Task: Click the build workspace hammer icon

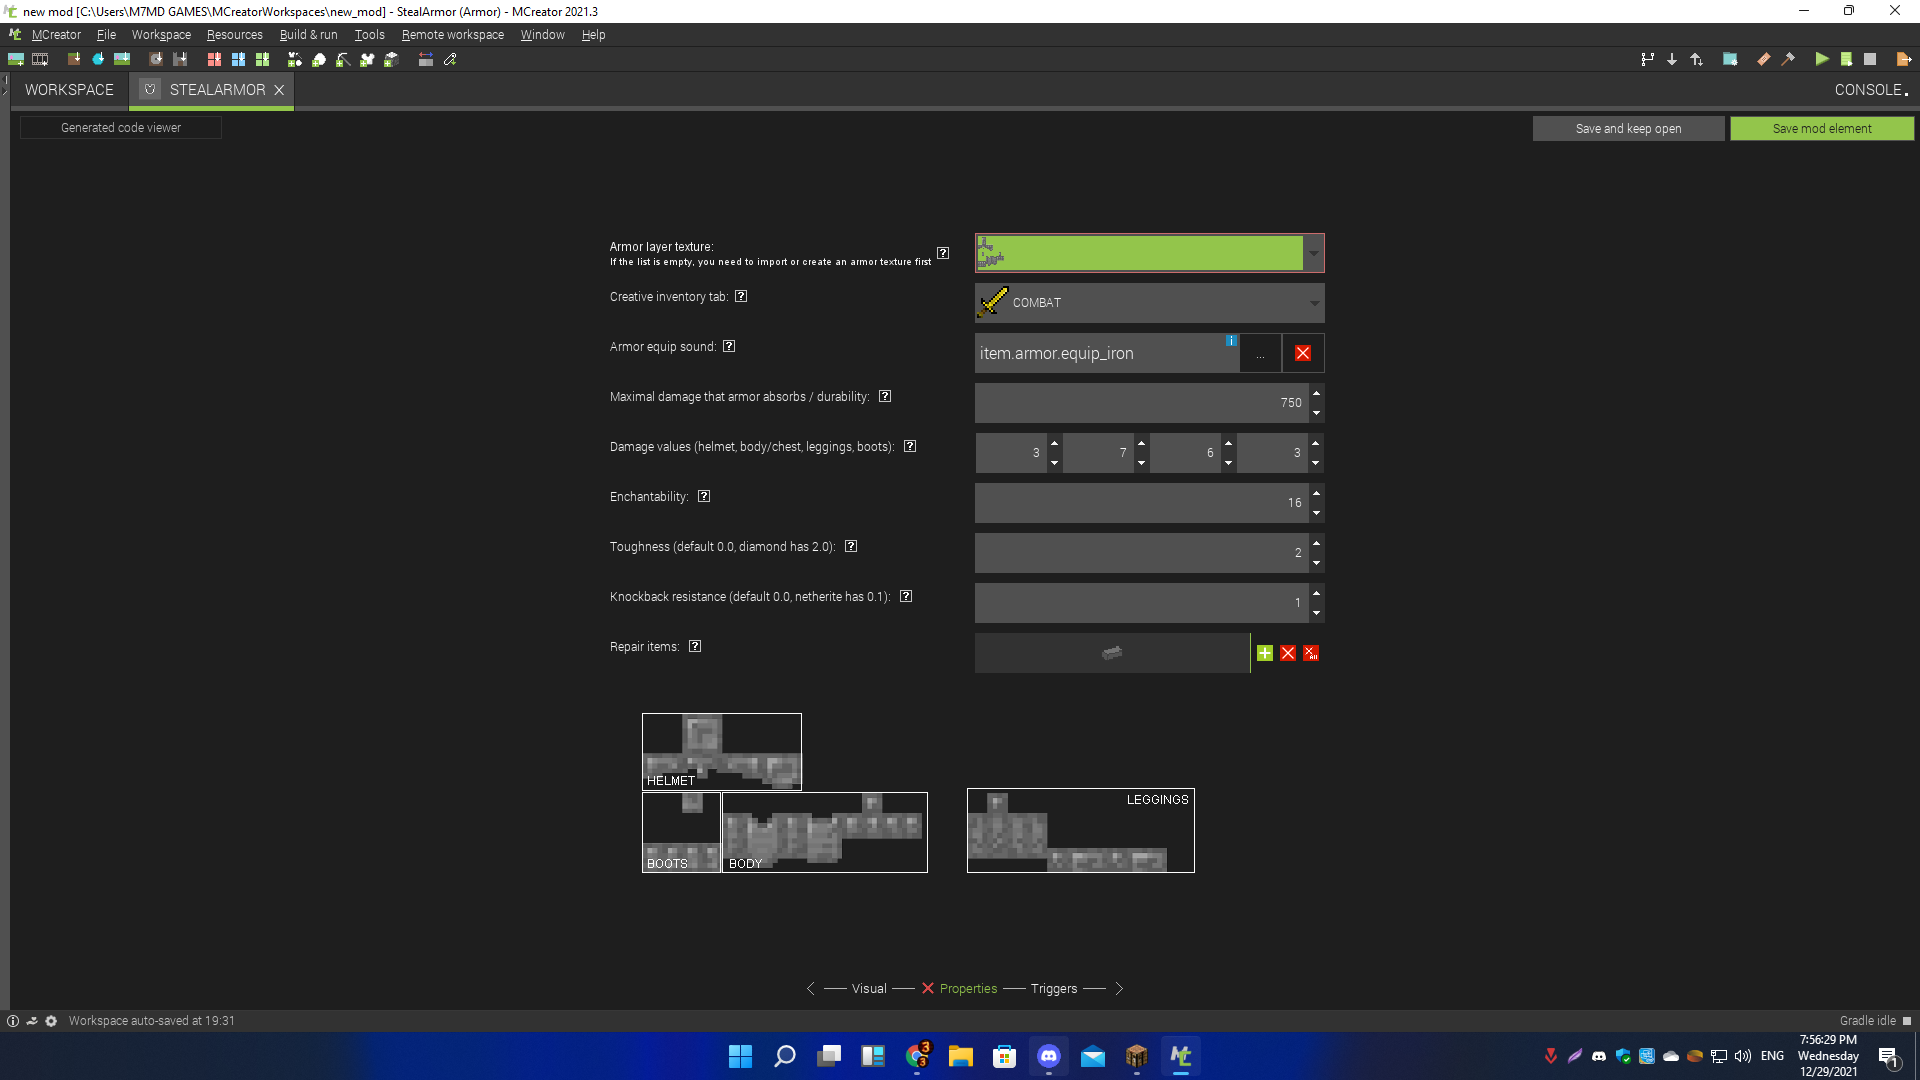Action: [1788, 60]
